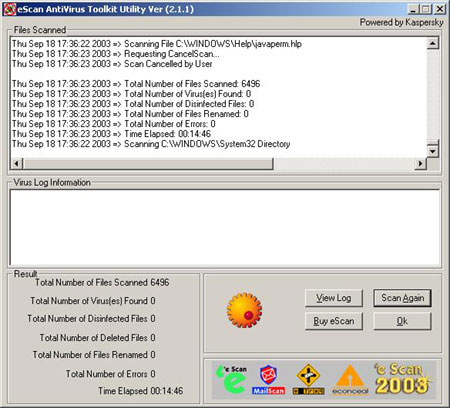The width and height of the screenshot is (450, 408).
Task: Click log line 'Time Elapsed: 00:14:46'
Action: tap(111, 134)
